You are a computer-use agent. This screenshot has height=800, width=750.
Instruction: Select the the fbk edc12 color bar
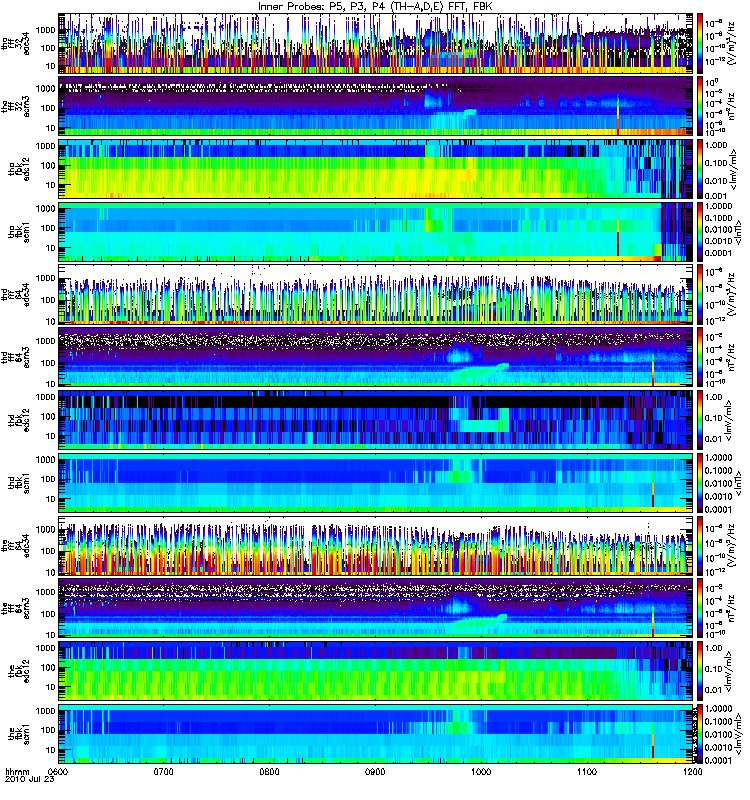point(700,671)
